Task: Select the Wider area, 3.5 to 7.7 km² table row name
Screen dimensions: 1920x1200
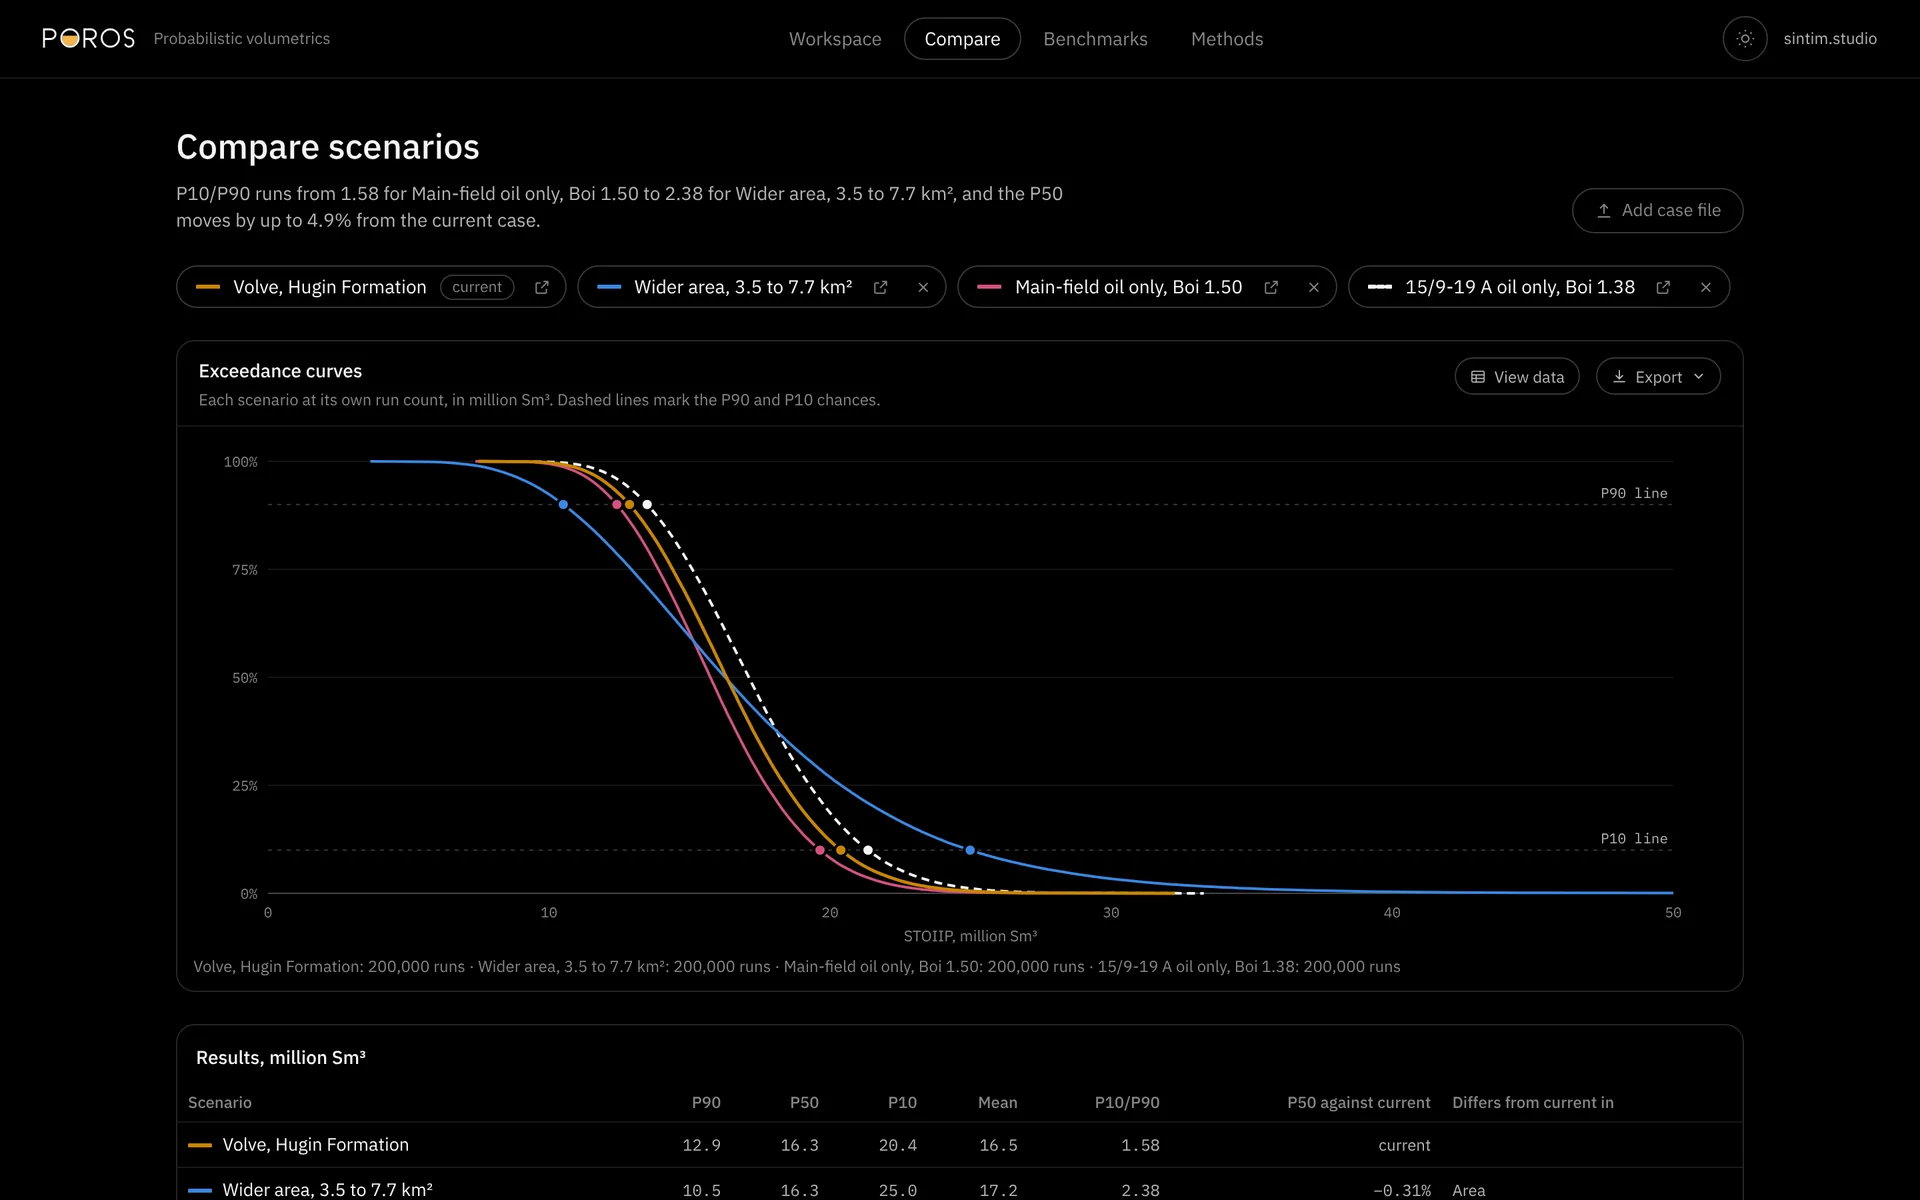Action: pos(328,1190)
